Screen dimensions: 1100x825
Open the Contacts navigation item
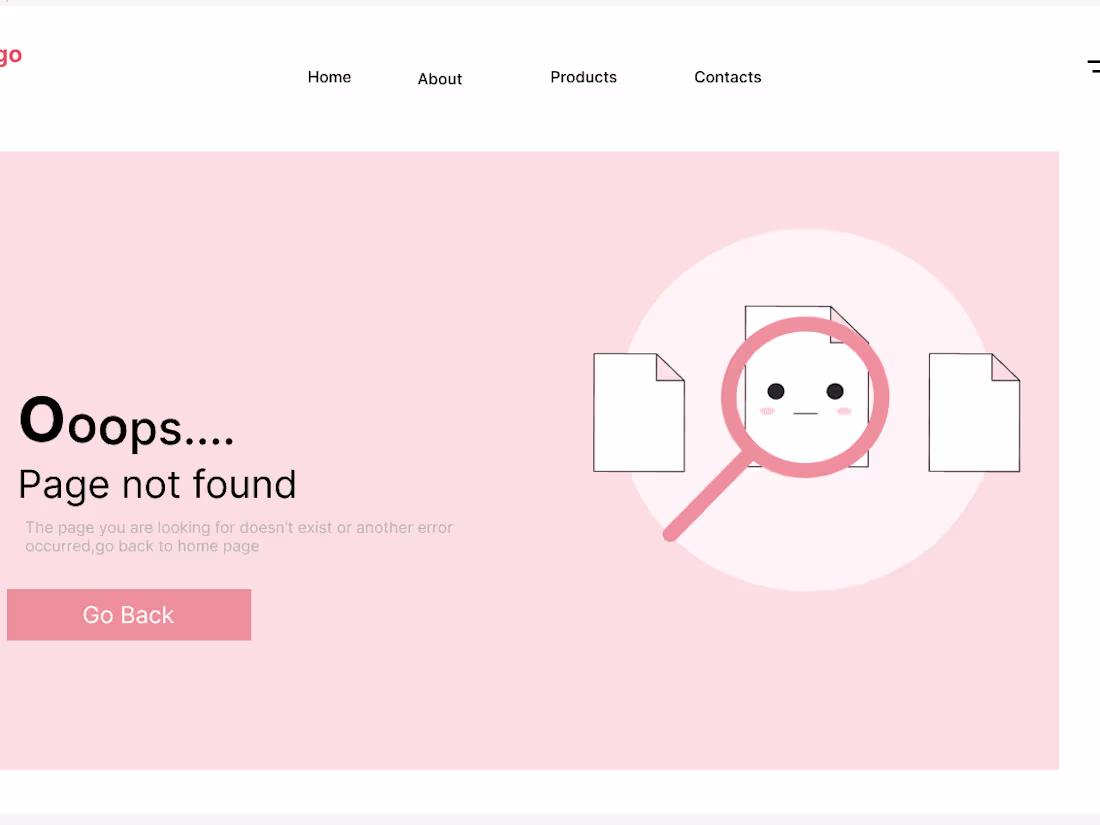[727, 77]
